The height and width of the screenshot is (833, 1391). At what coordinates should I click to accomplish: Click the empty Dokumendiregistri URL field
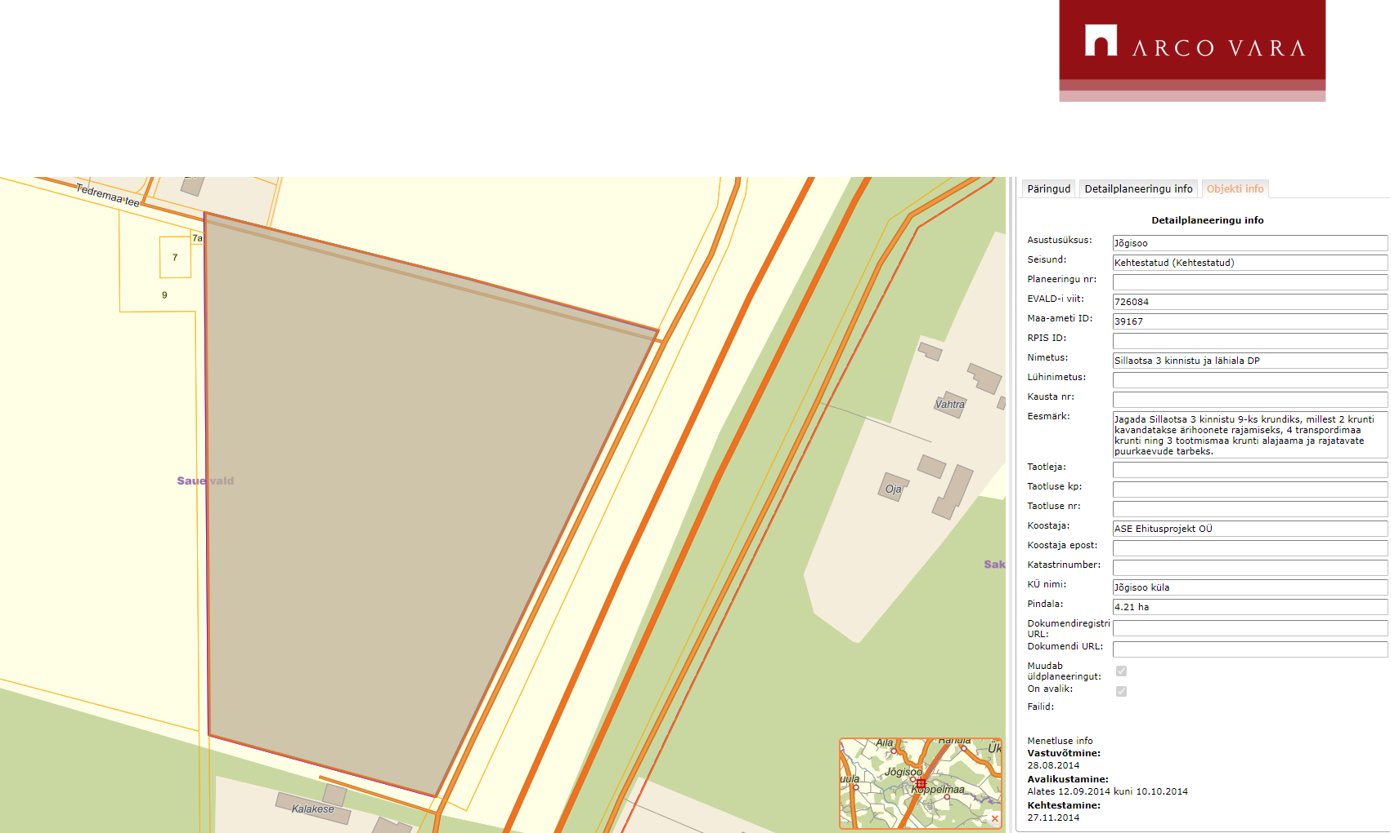pyautogui.click(x=1250, y=628)
